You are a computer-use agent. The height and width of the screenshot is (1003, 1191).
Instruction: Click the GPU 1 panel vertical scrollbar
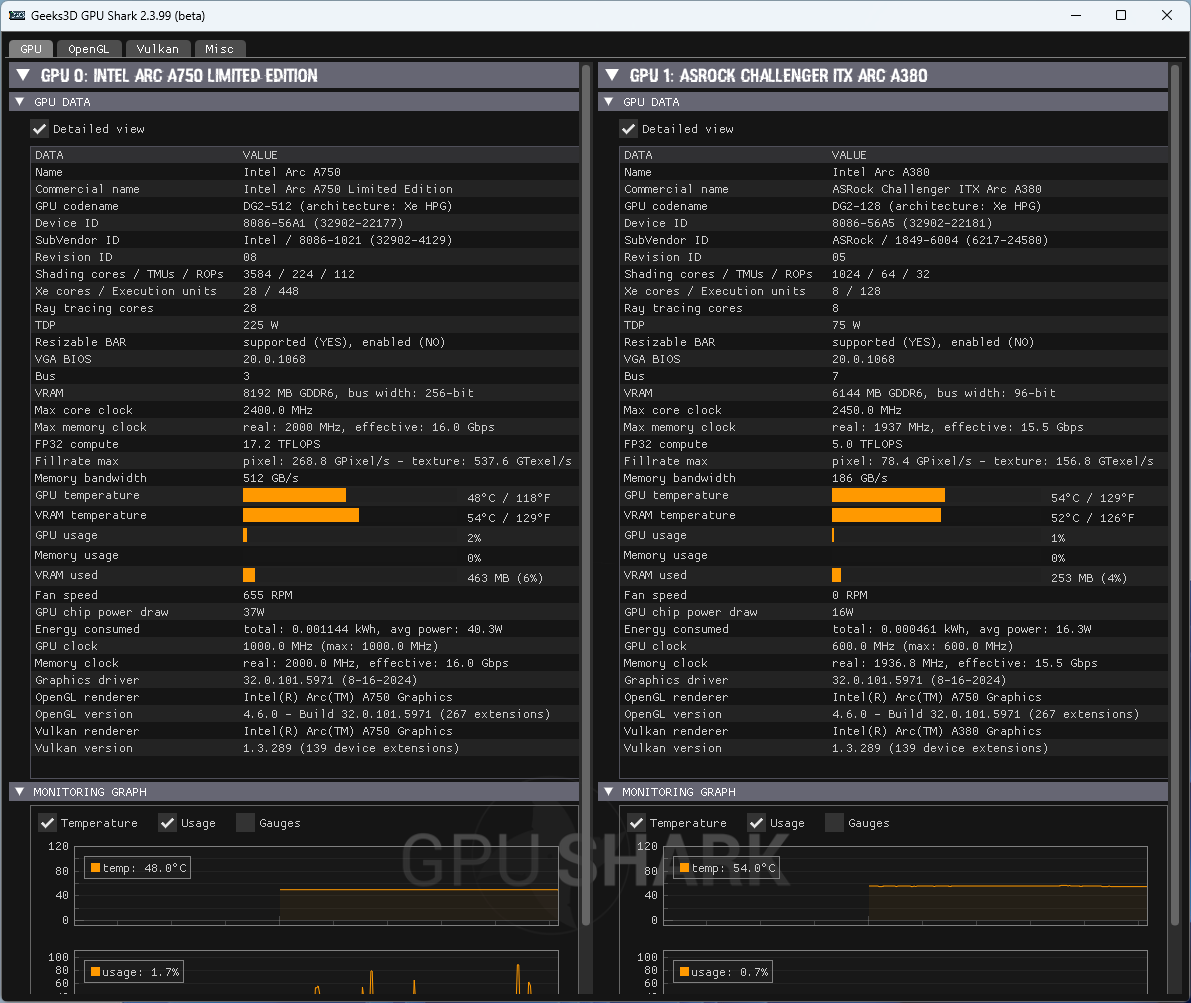[1175, 495]
